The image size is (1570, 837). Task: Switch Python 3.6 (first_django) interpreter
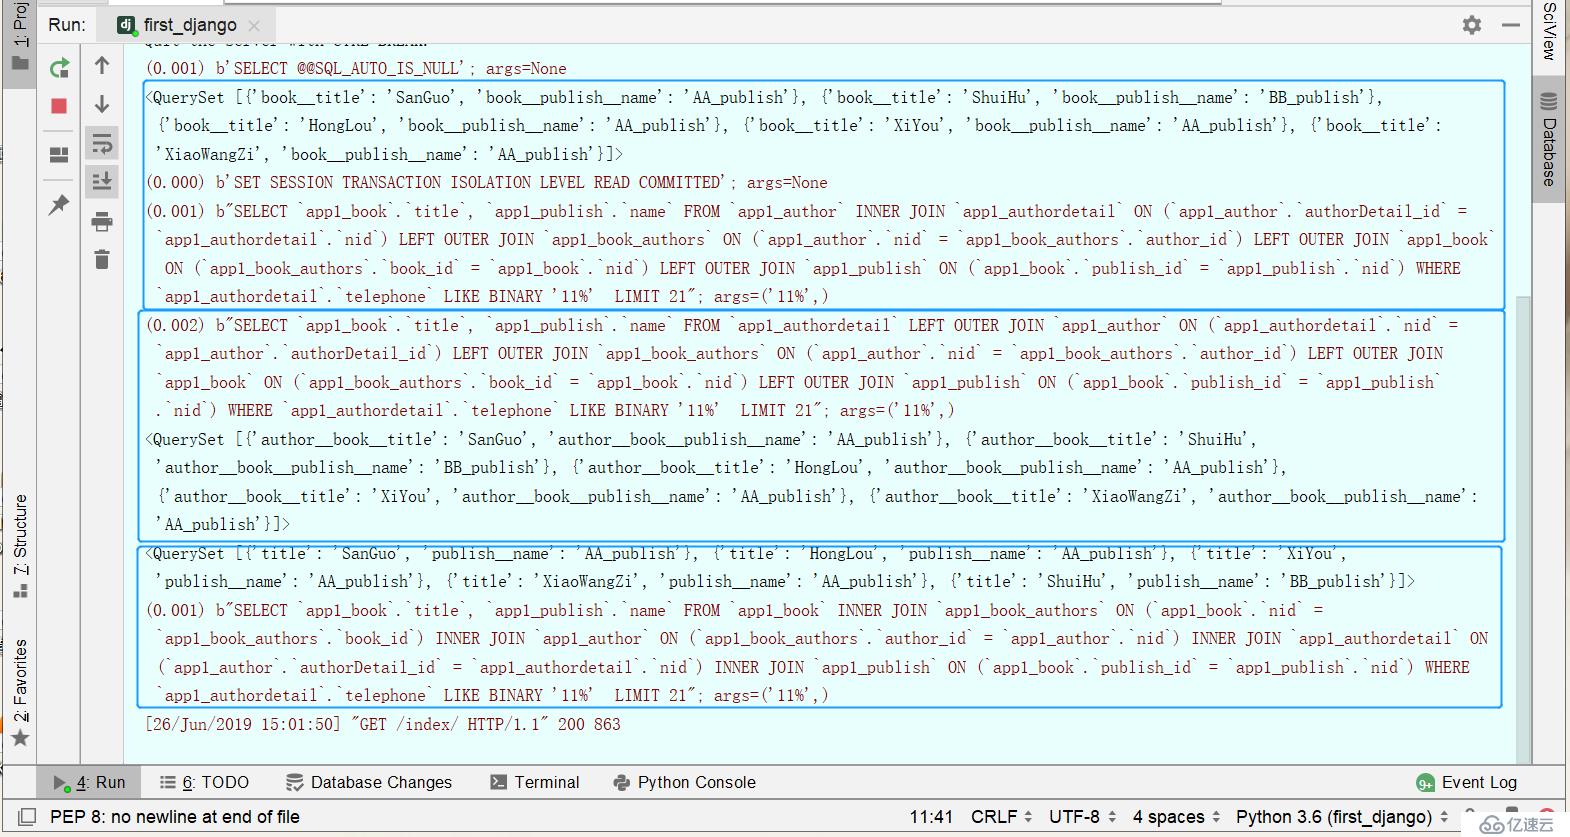point(1343,817)
